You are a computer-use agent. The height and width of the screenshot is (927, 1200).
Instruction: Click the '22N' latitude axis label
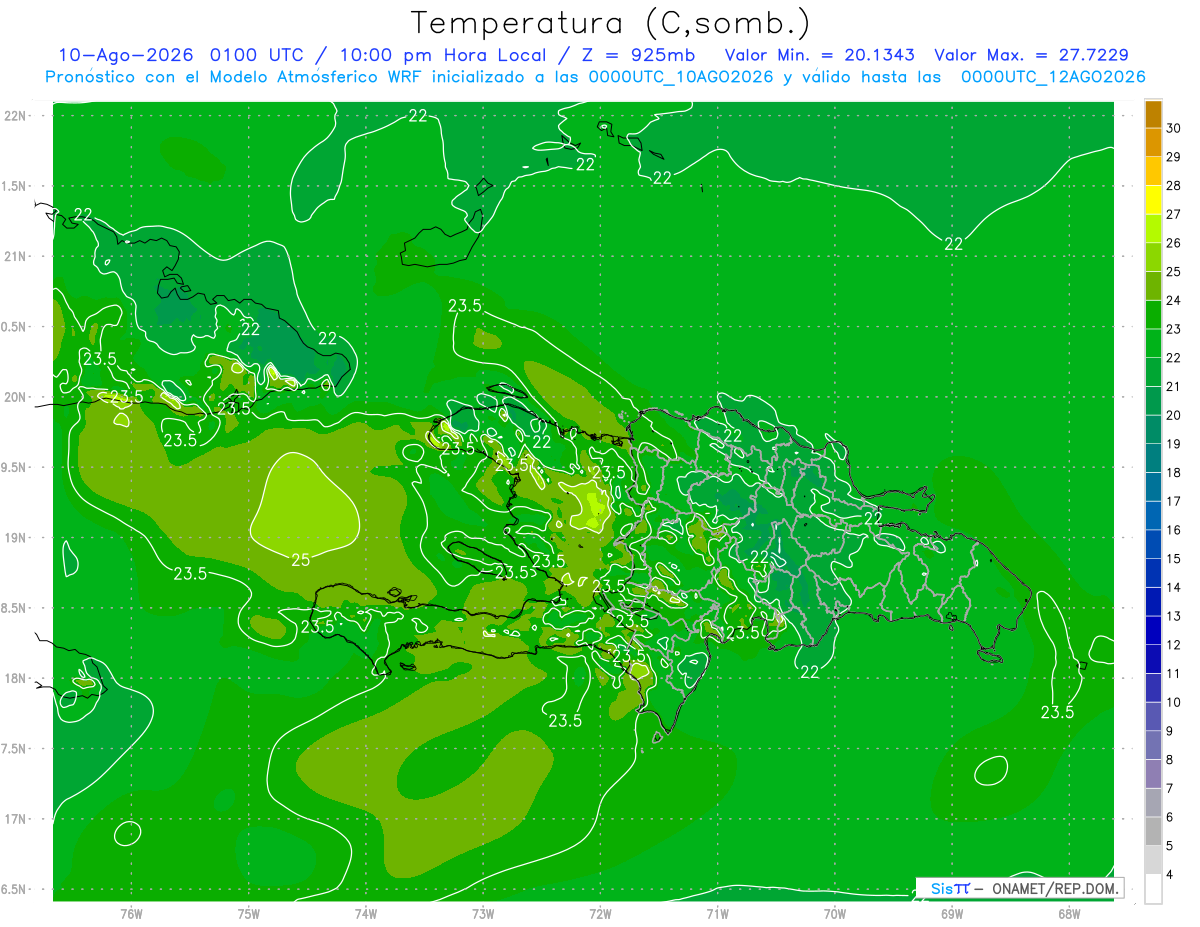pos(16,116)
